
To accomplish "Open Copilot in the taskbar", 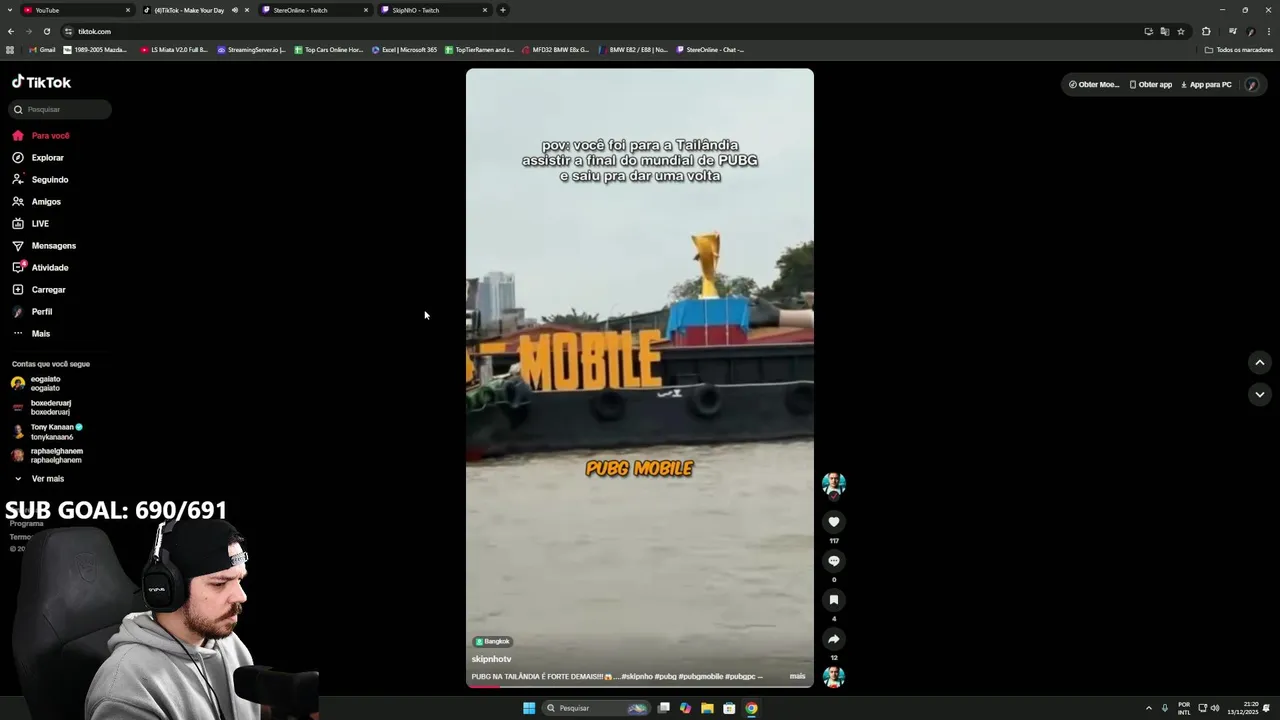I will tap(685, 708).
